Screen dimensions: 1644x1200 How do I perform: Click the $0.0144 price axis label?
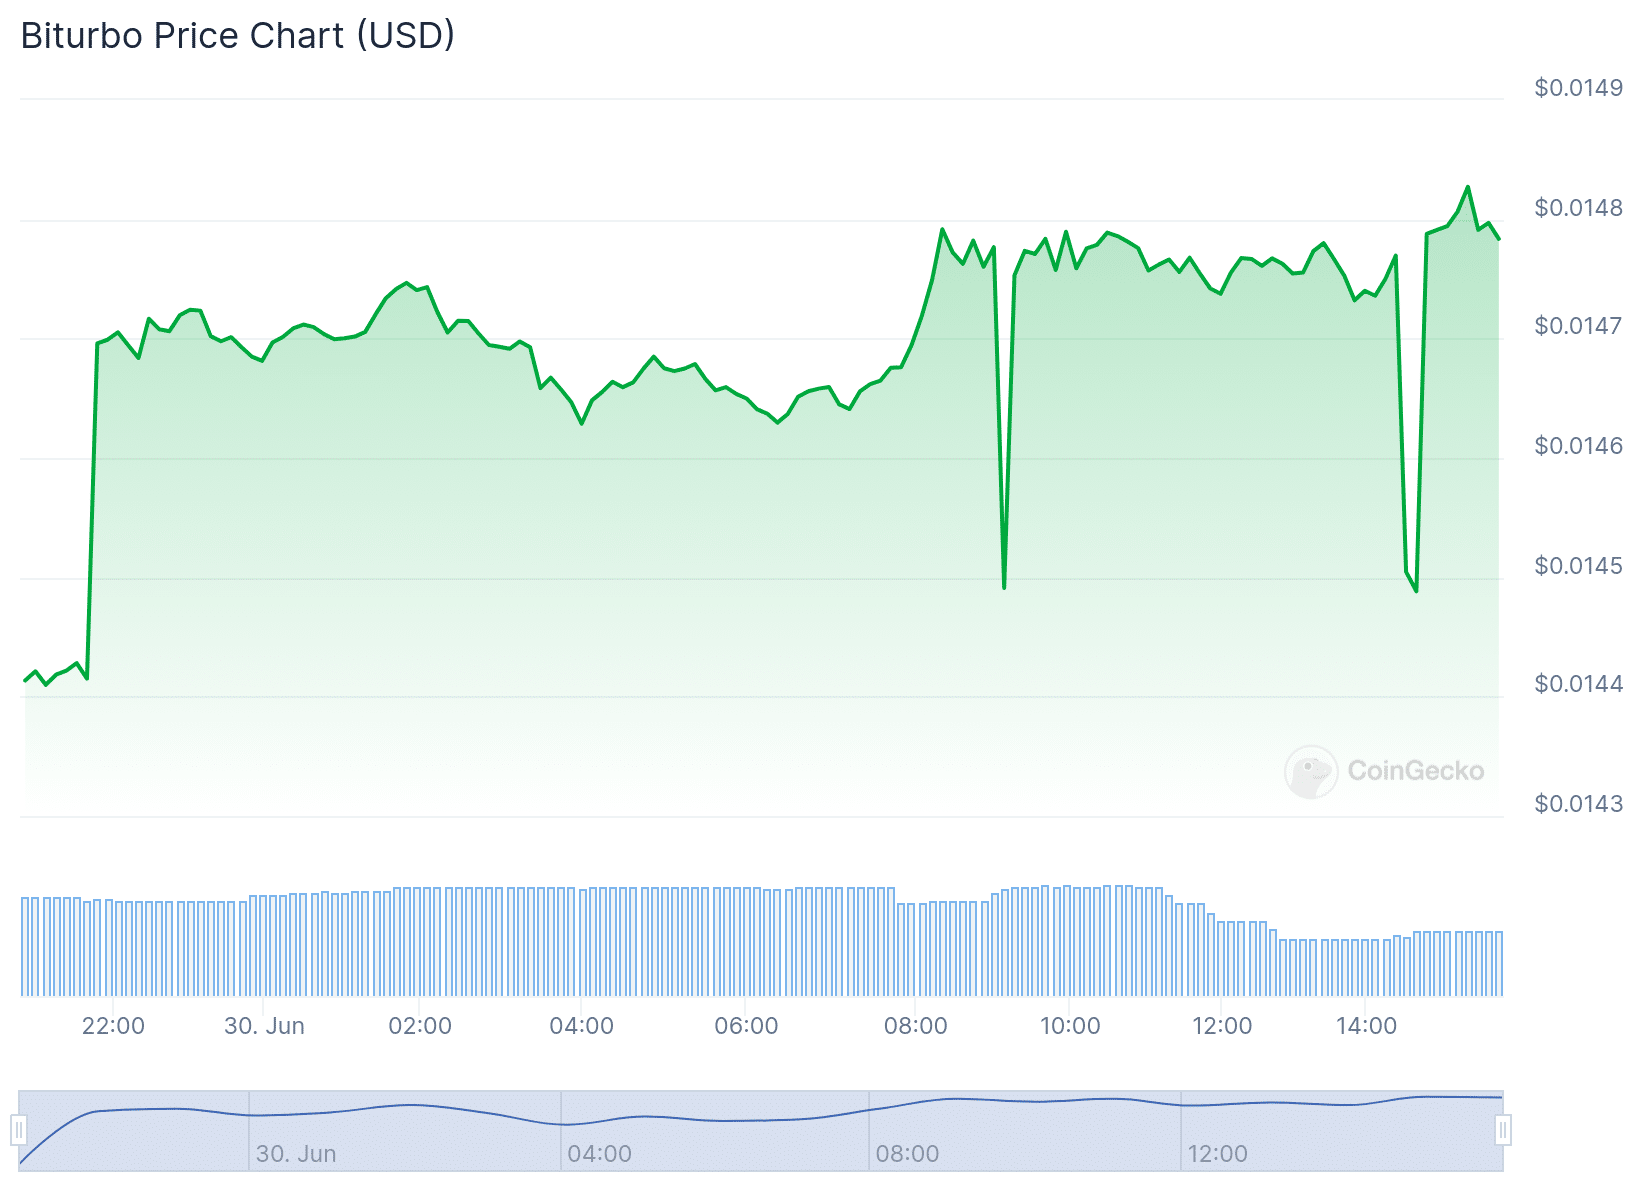[1578, 684]
